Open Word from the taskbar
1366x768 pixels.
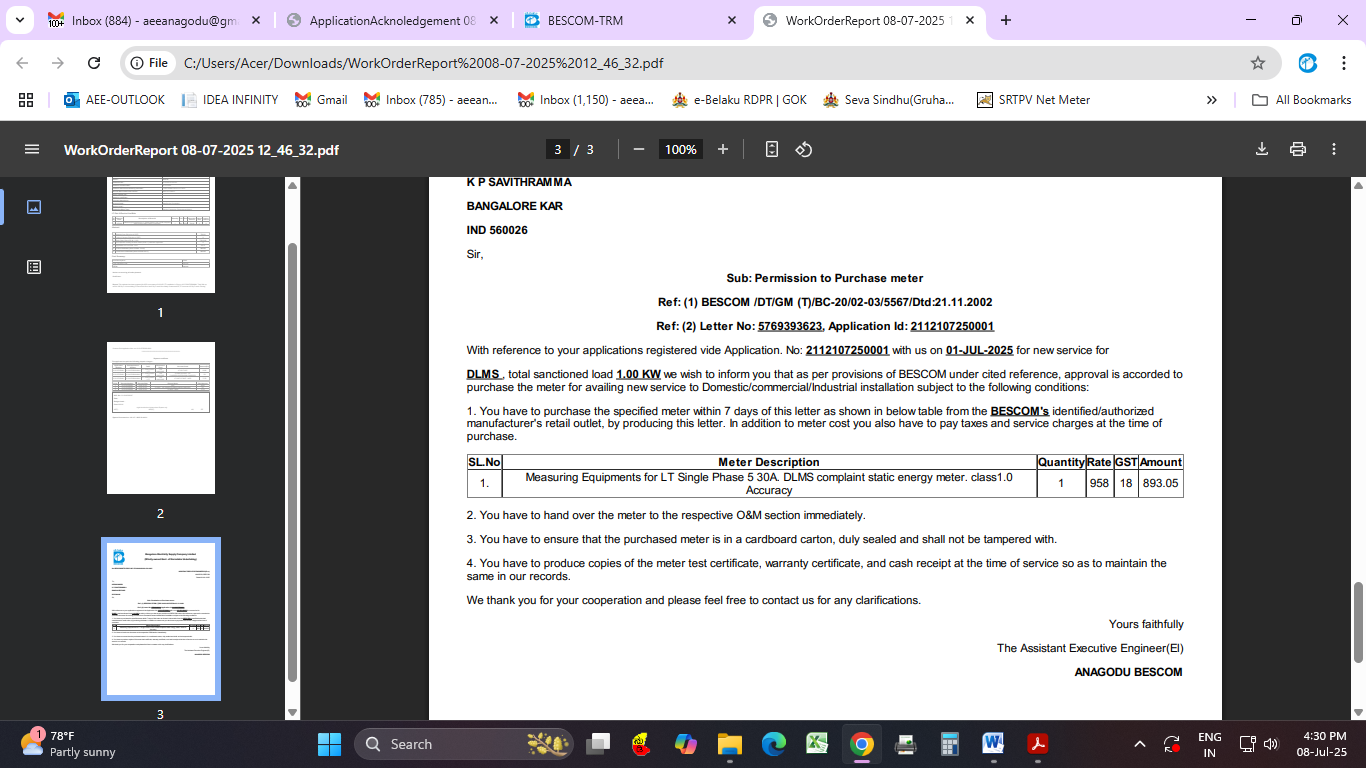[x=993, y=744]
